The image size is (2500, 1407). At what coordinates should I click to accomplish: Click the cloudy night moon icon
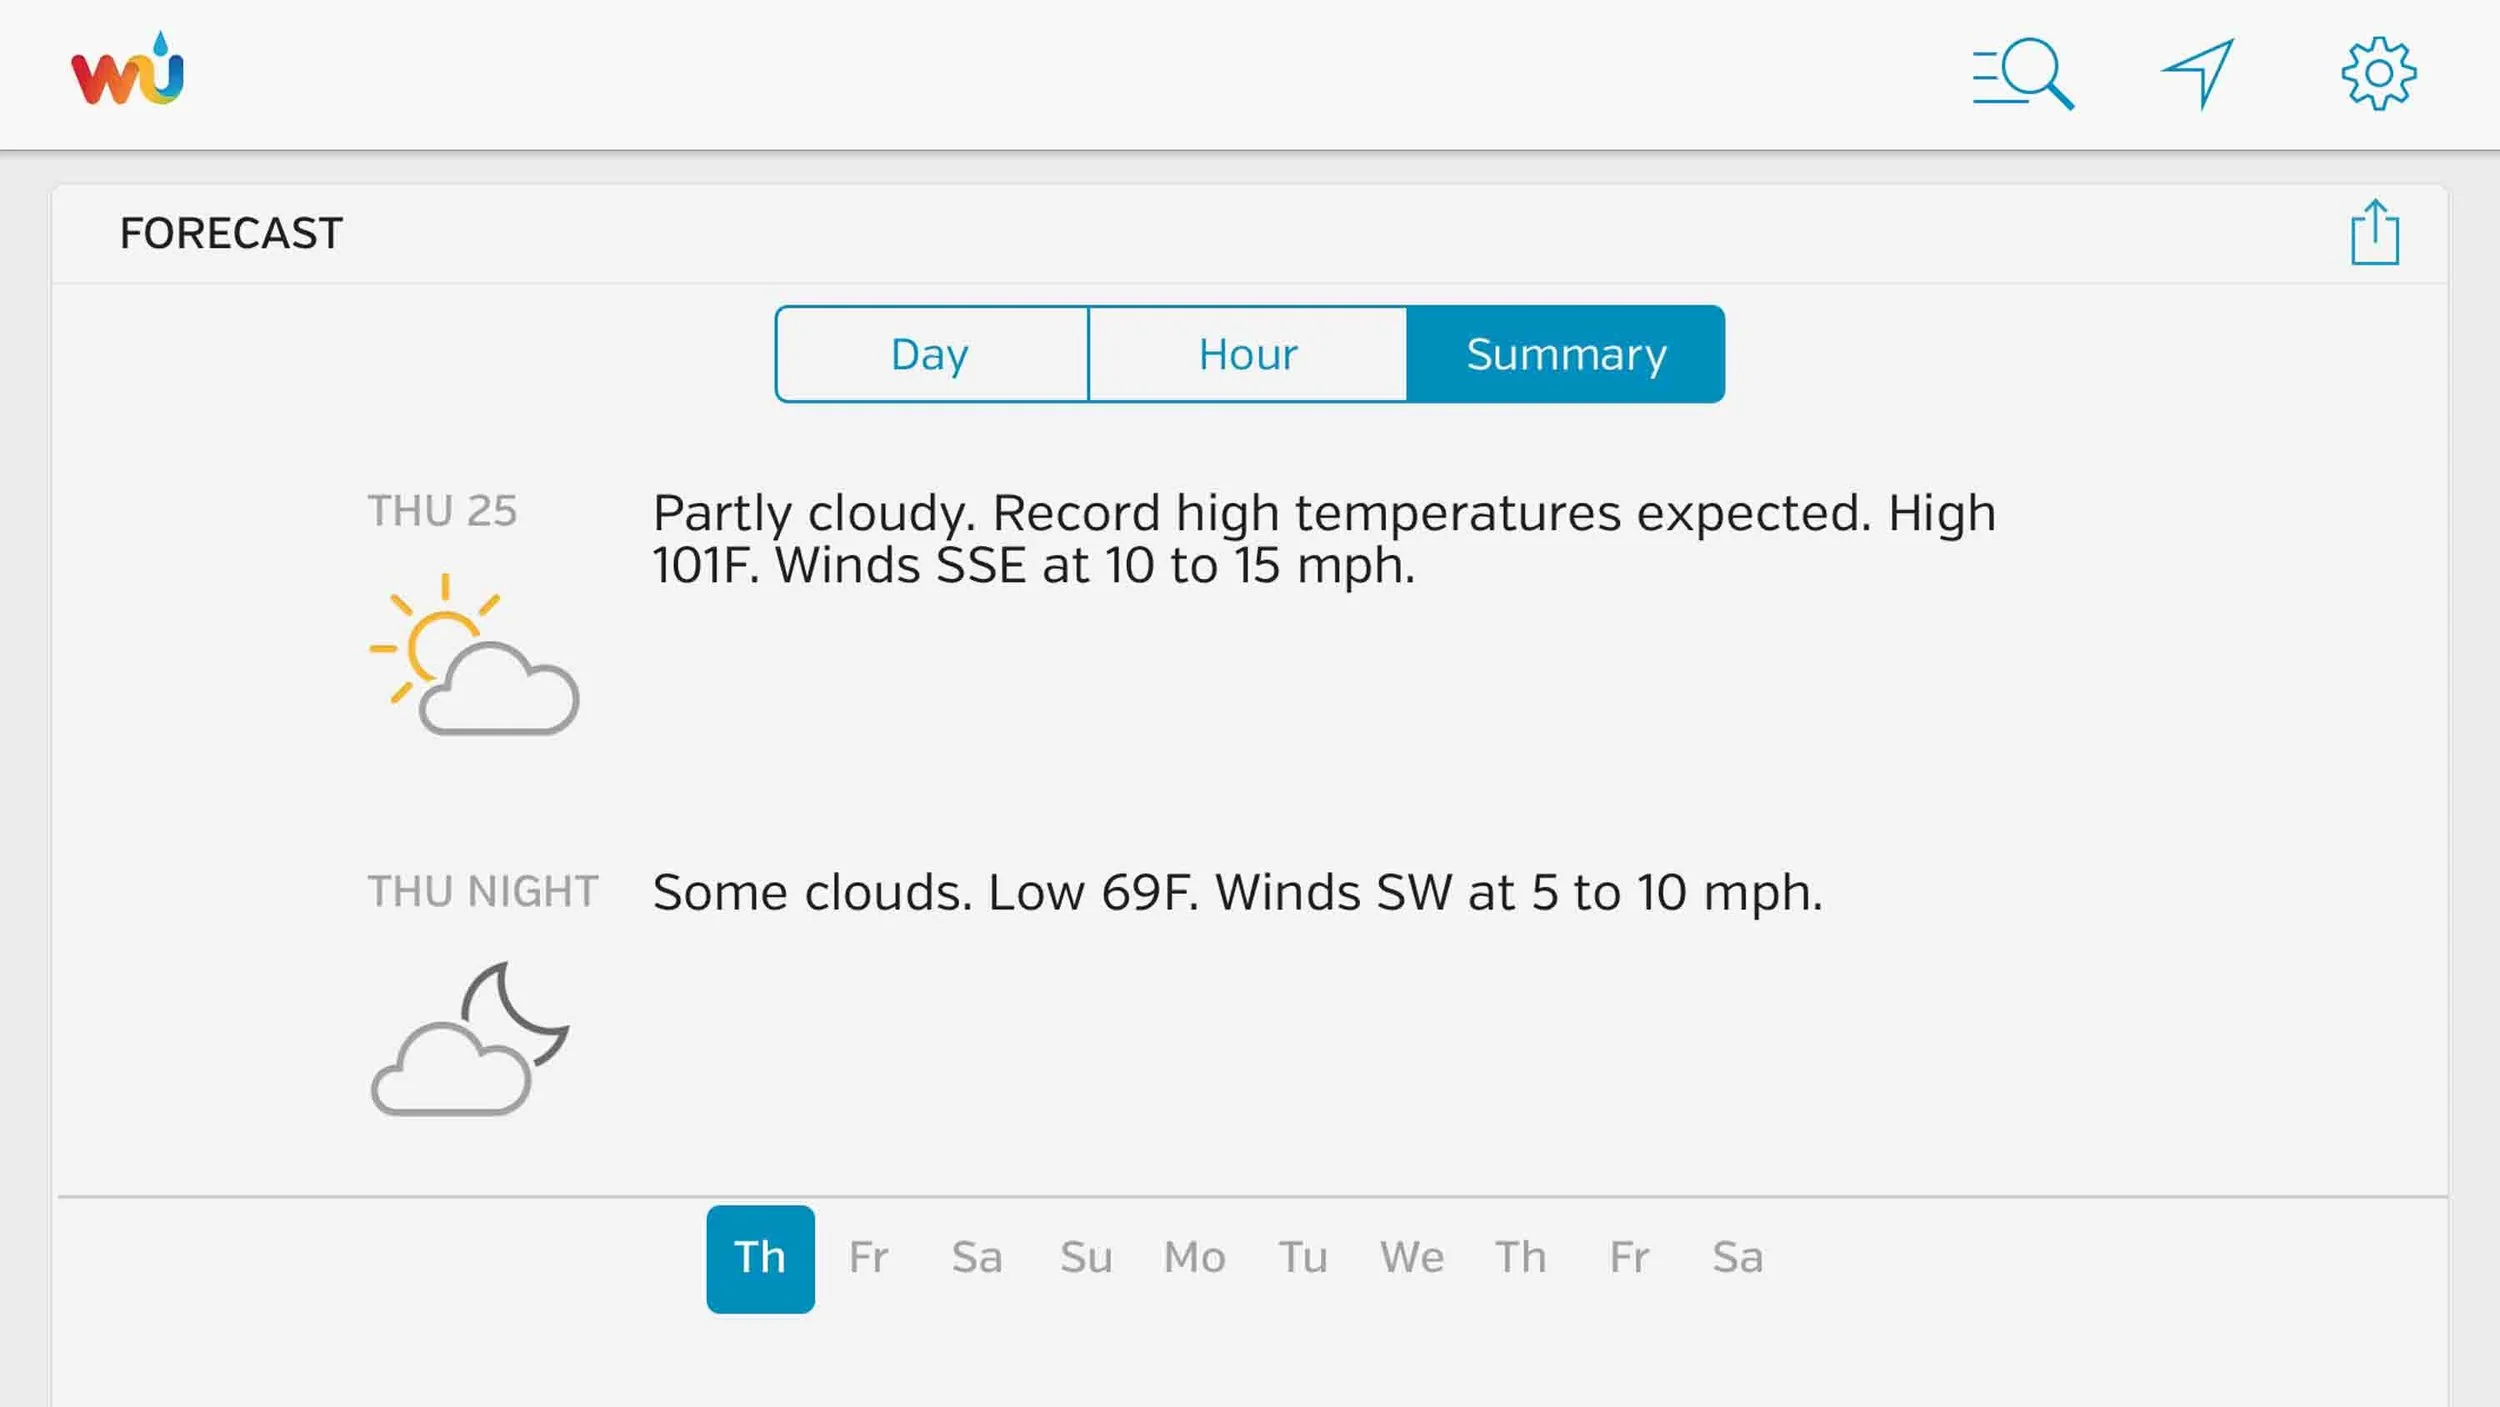470,1039
